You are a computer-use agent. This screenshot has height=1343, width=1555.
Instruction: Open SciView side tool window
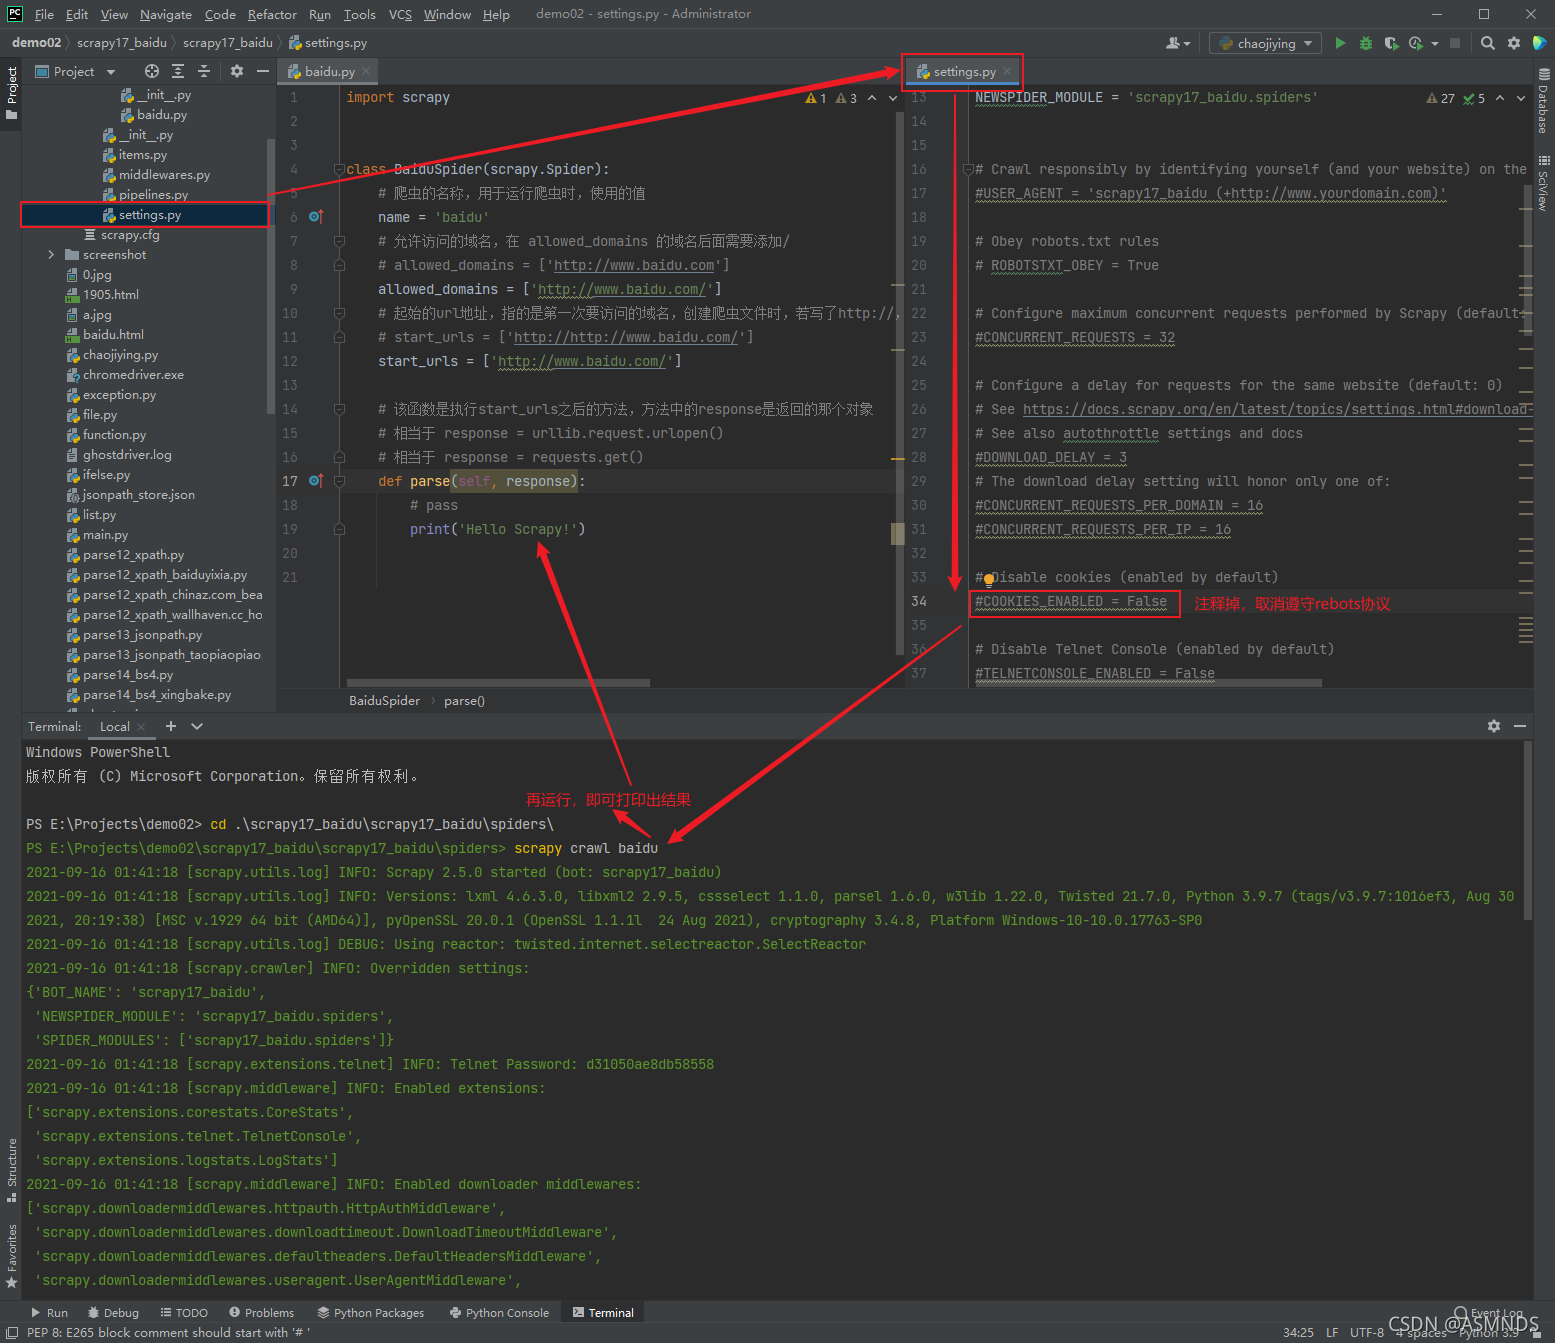tap(1544, 183)
